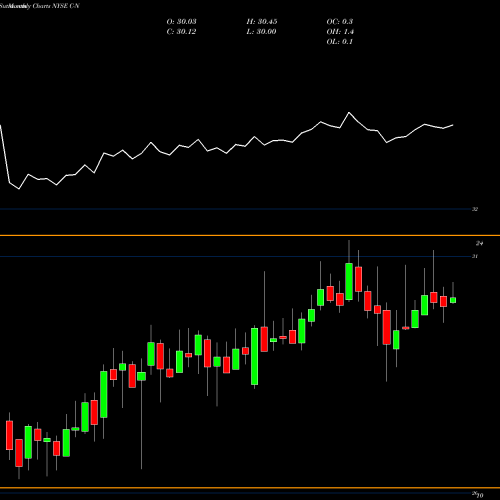The image size is (500, 500).
Task: Click the '32' price axis label
Action: (x=475, y=209)
